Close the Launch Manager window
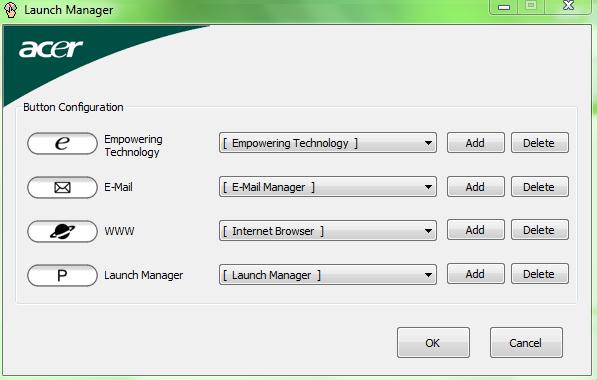The height and width of the screenshot is (380, 597). tap(569, 6)
